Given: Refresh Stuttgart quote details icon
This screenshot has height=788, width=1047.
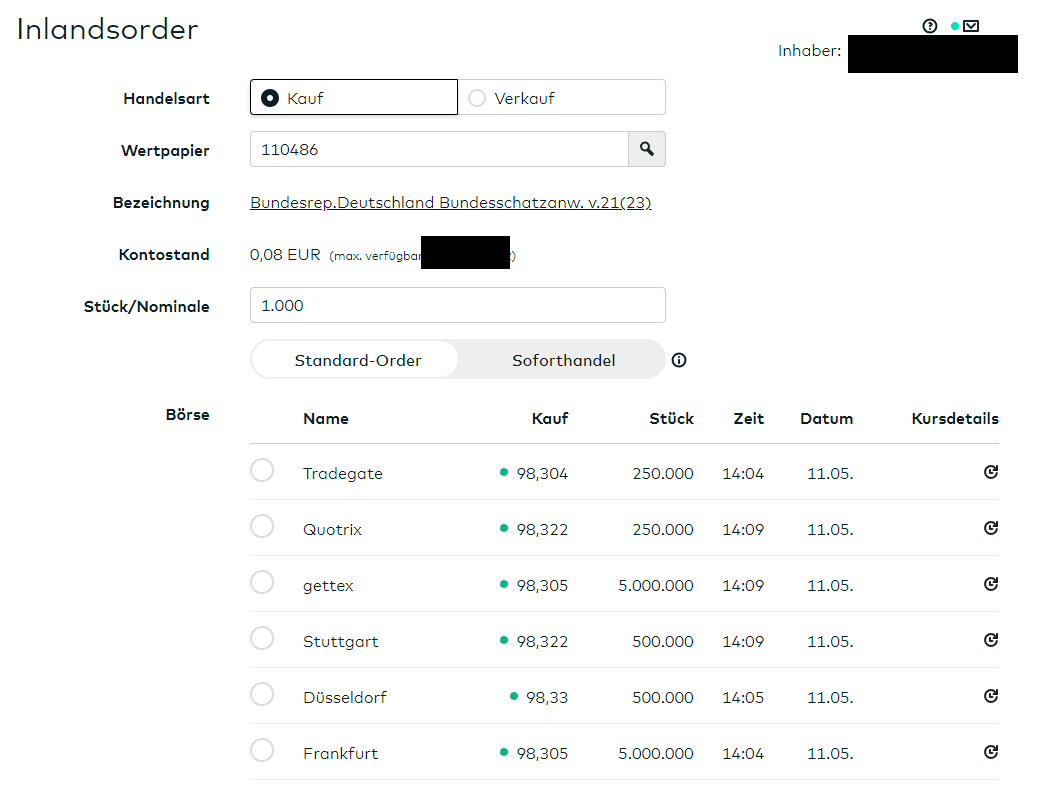Looking at the screenshot, I should pyautogui.click(x=991, y=640).
